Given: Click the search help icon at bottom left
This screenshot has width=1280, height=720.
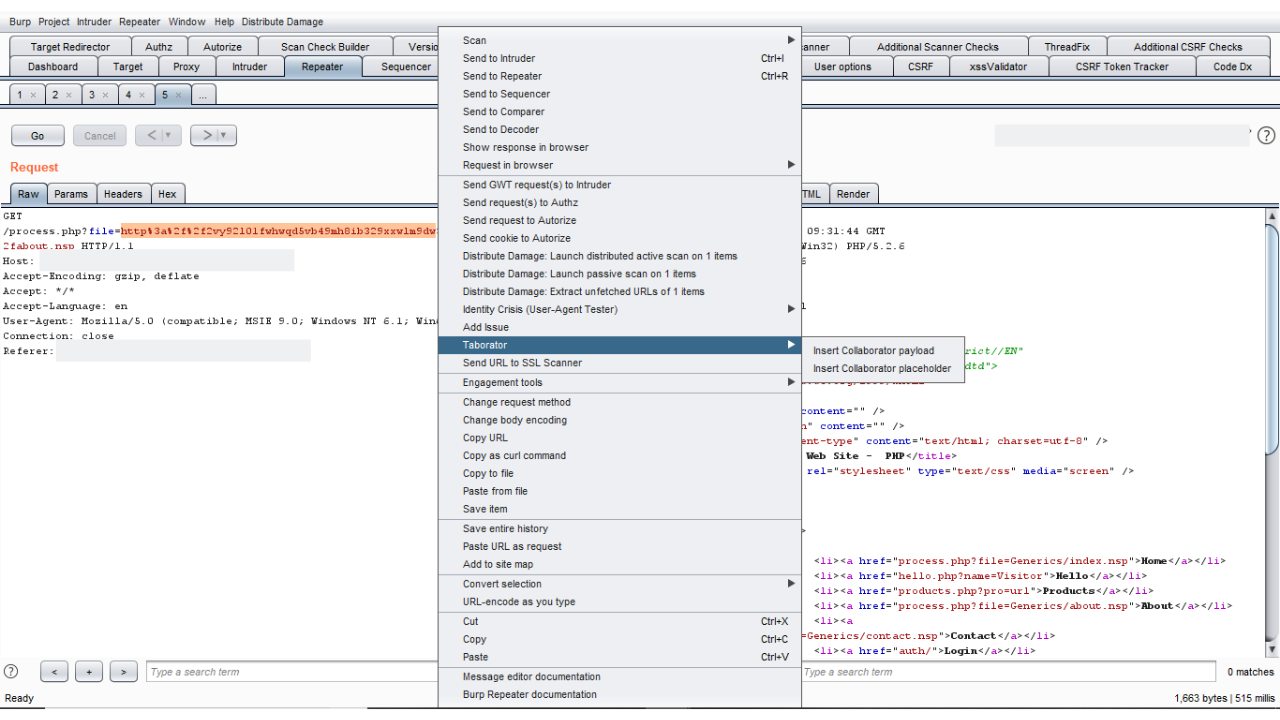Looking at the screenshot, I should [x=12, y=671].
